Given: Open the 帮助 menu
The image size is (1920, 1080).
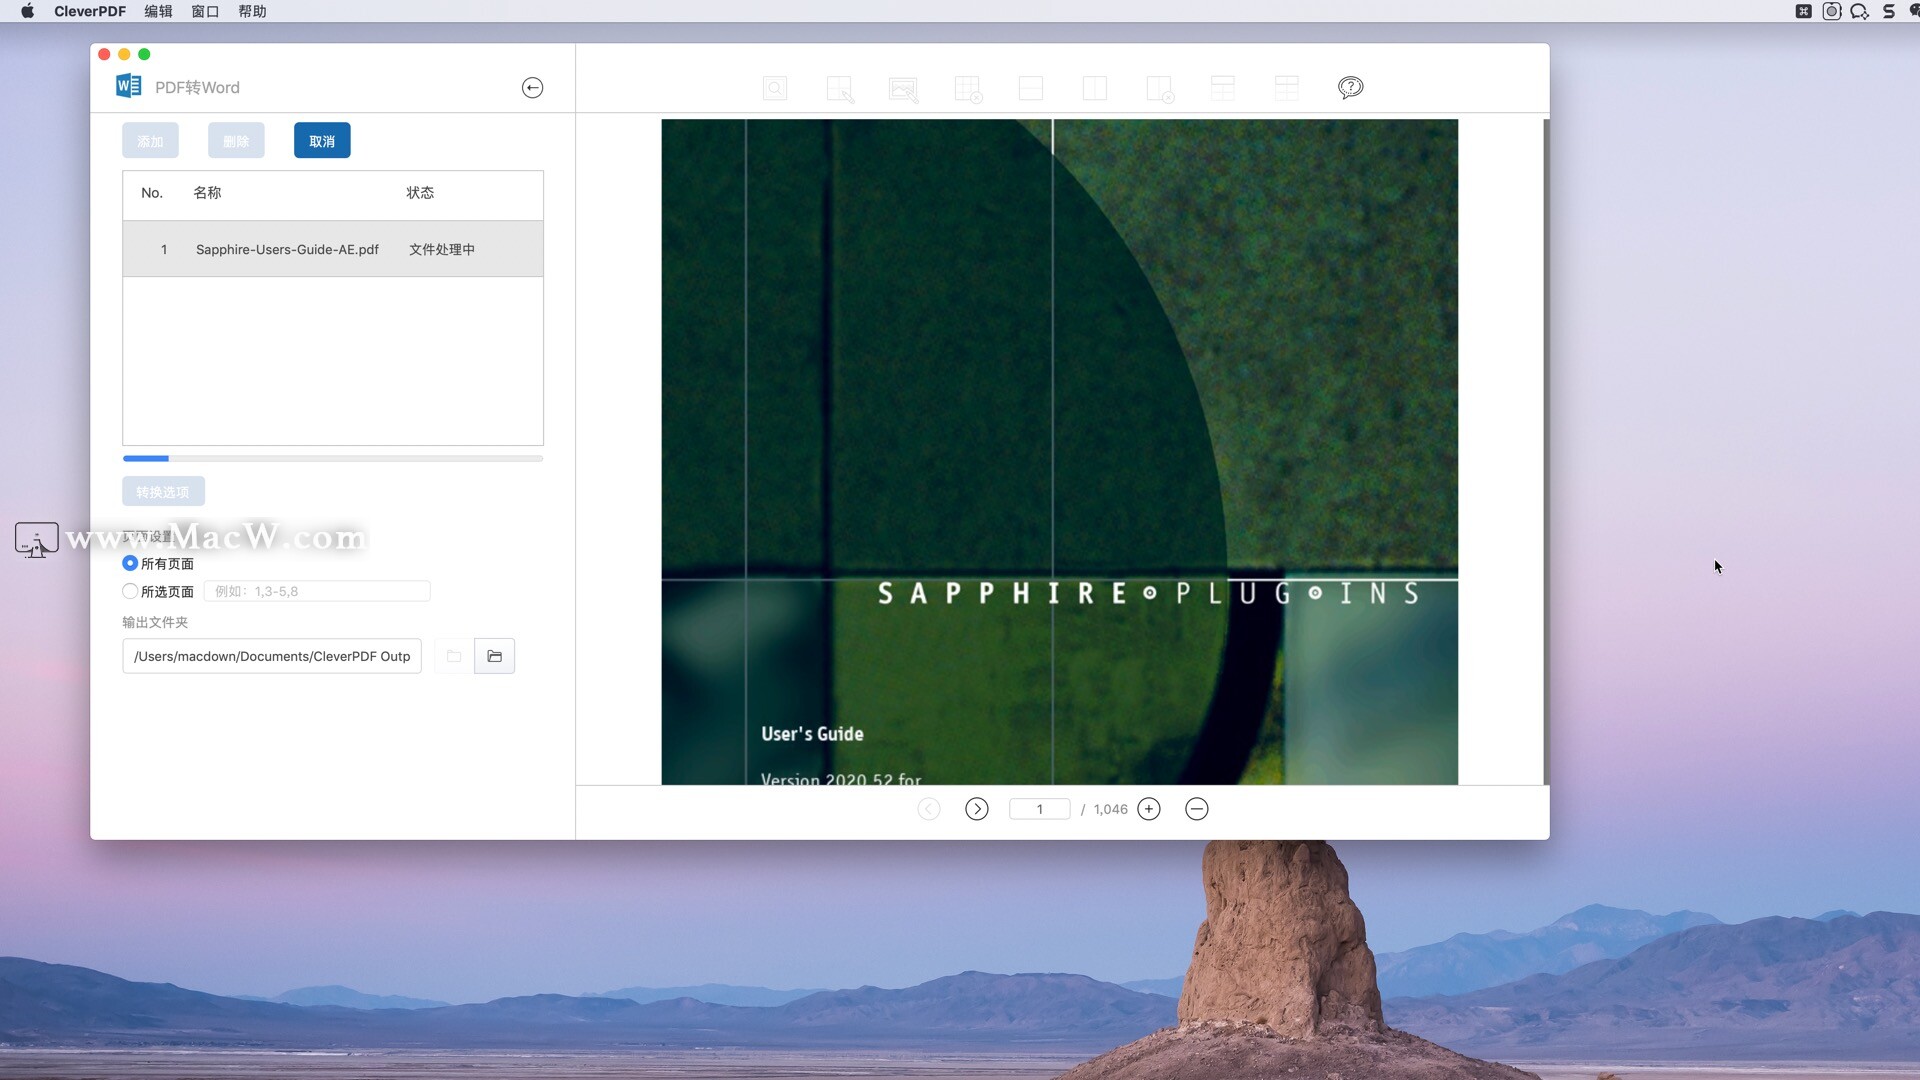Looking at the screenshot, I should pyautogui.click(x=252, y=11).
